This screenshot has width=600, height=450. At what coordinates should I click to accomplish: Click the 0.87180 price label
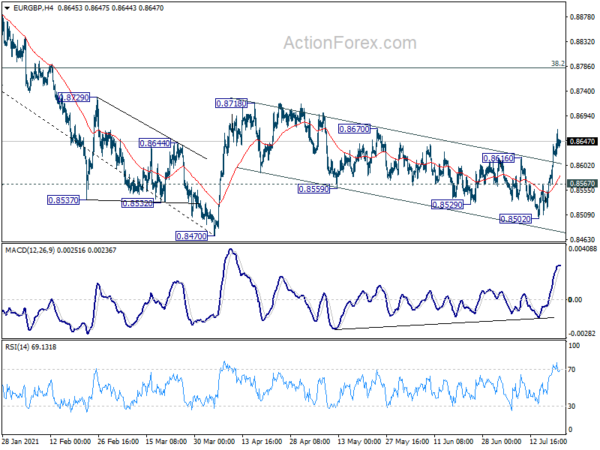[232, 103]
